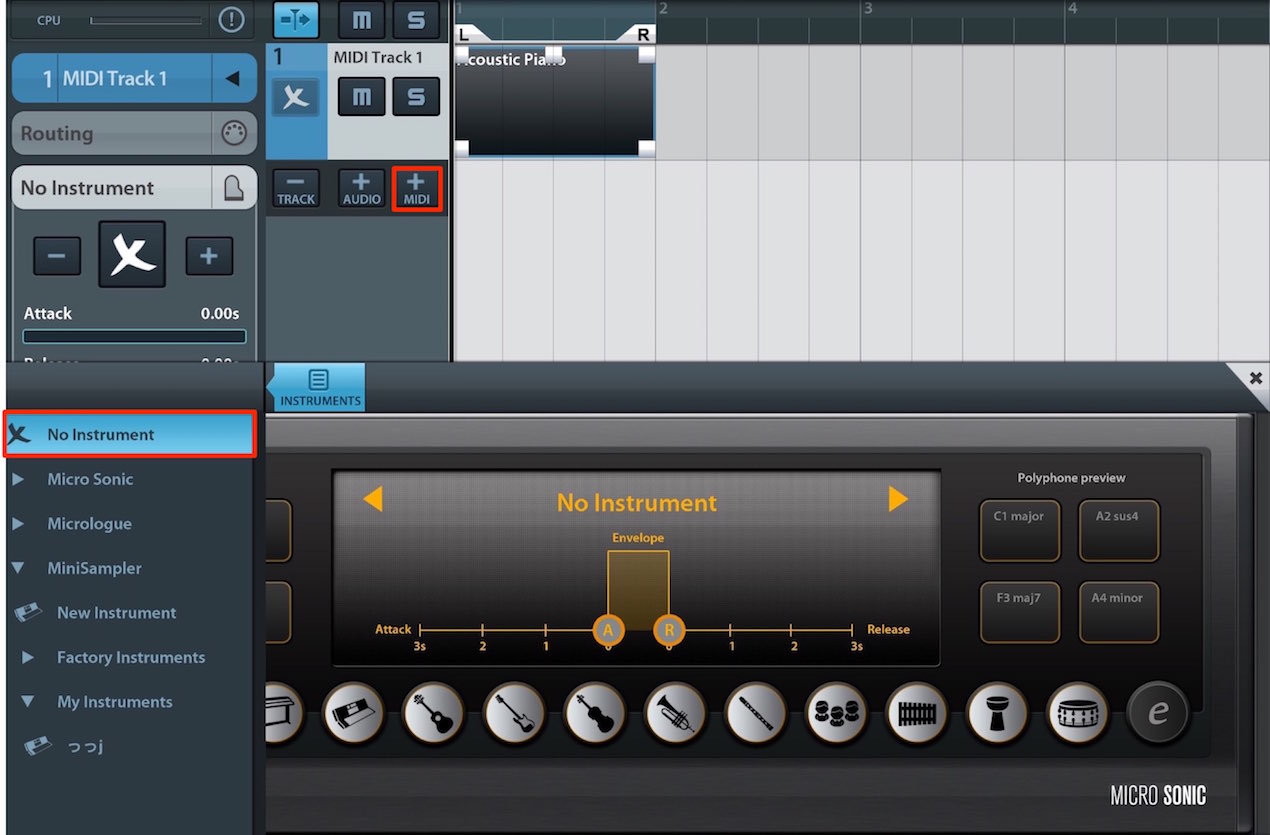Click the CPU warning exclamation icon
The image size is (1270, 835).
pyautogui.click(x=231, y=20)
